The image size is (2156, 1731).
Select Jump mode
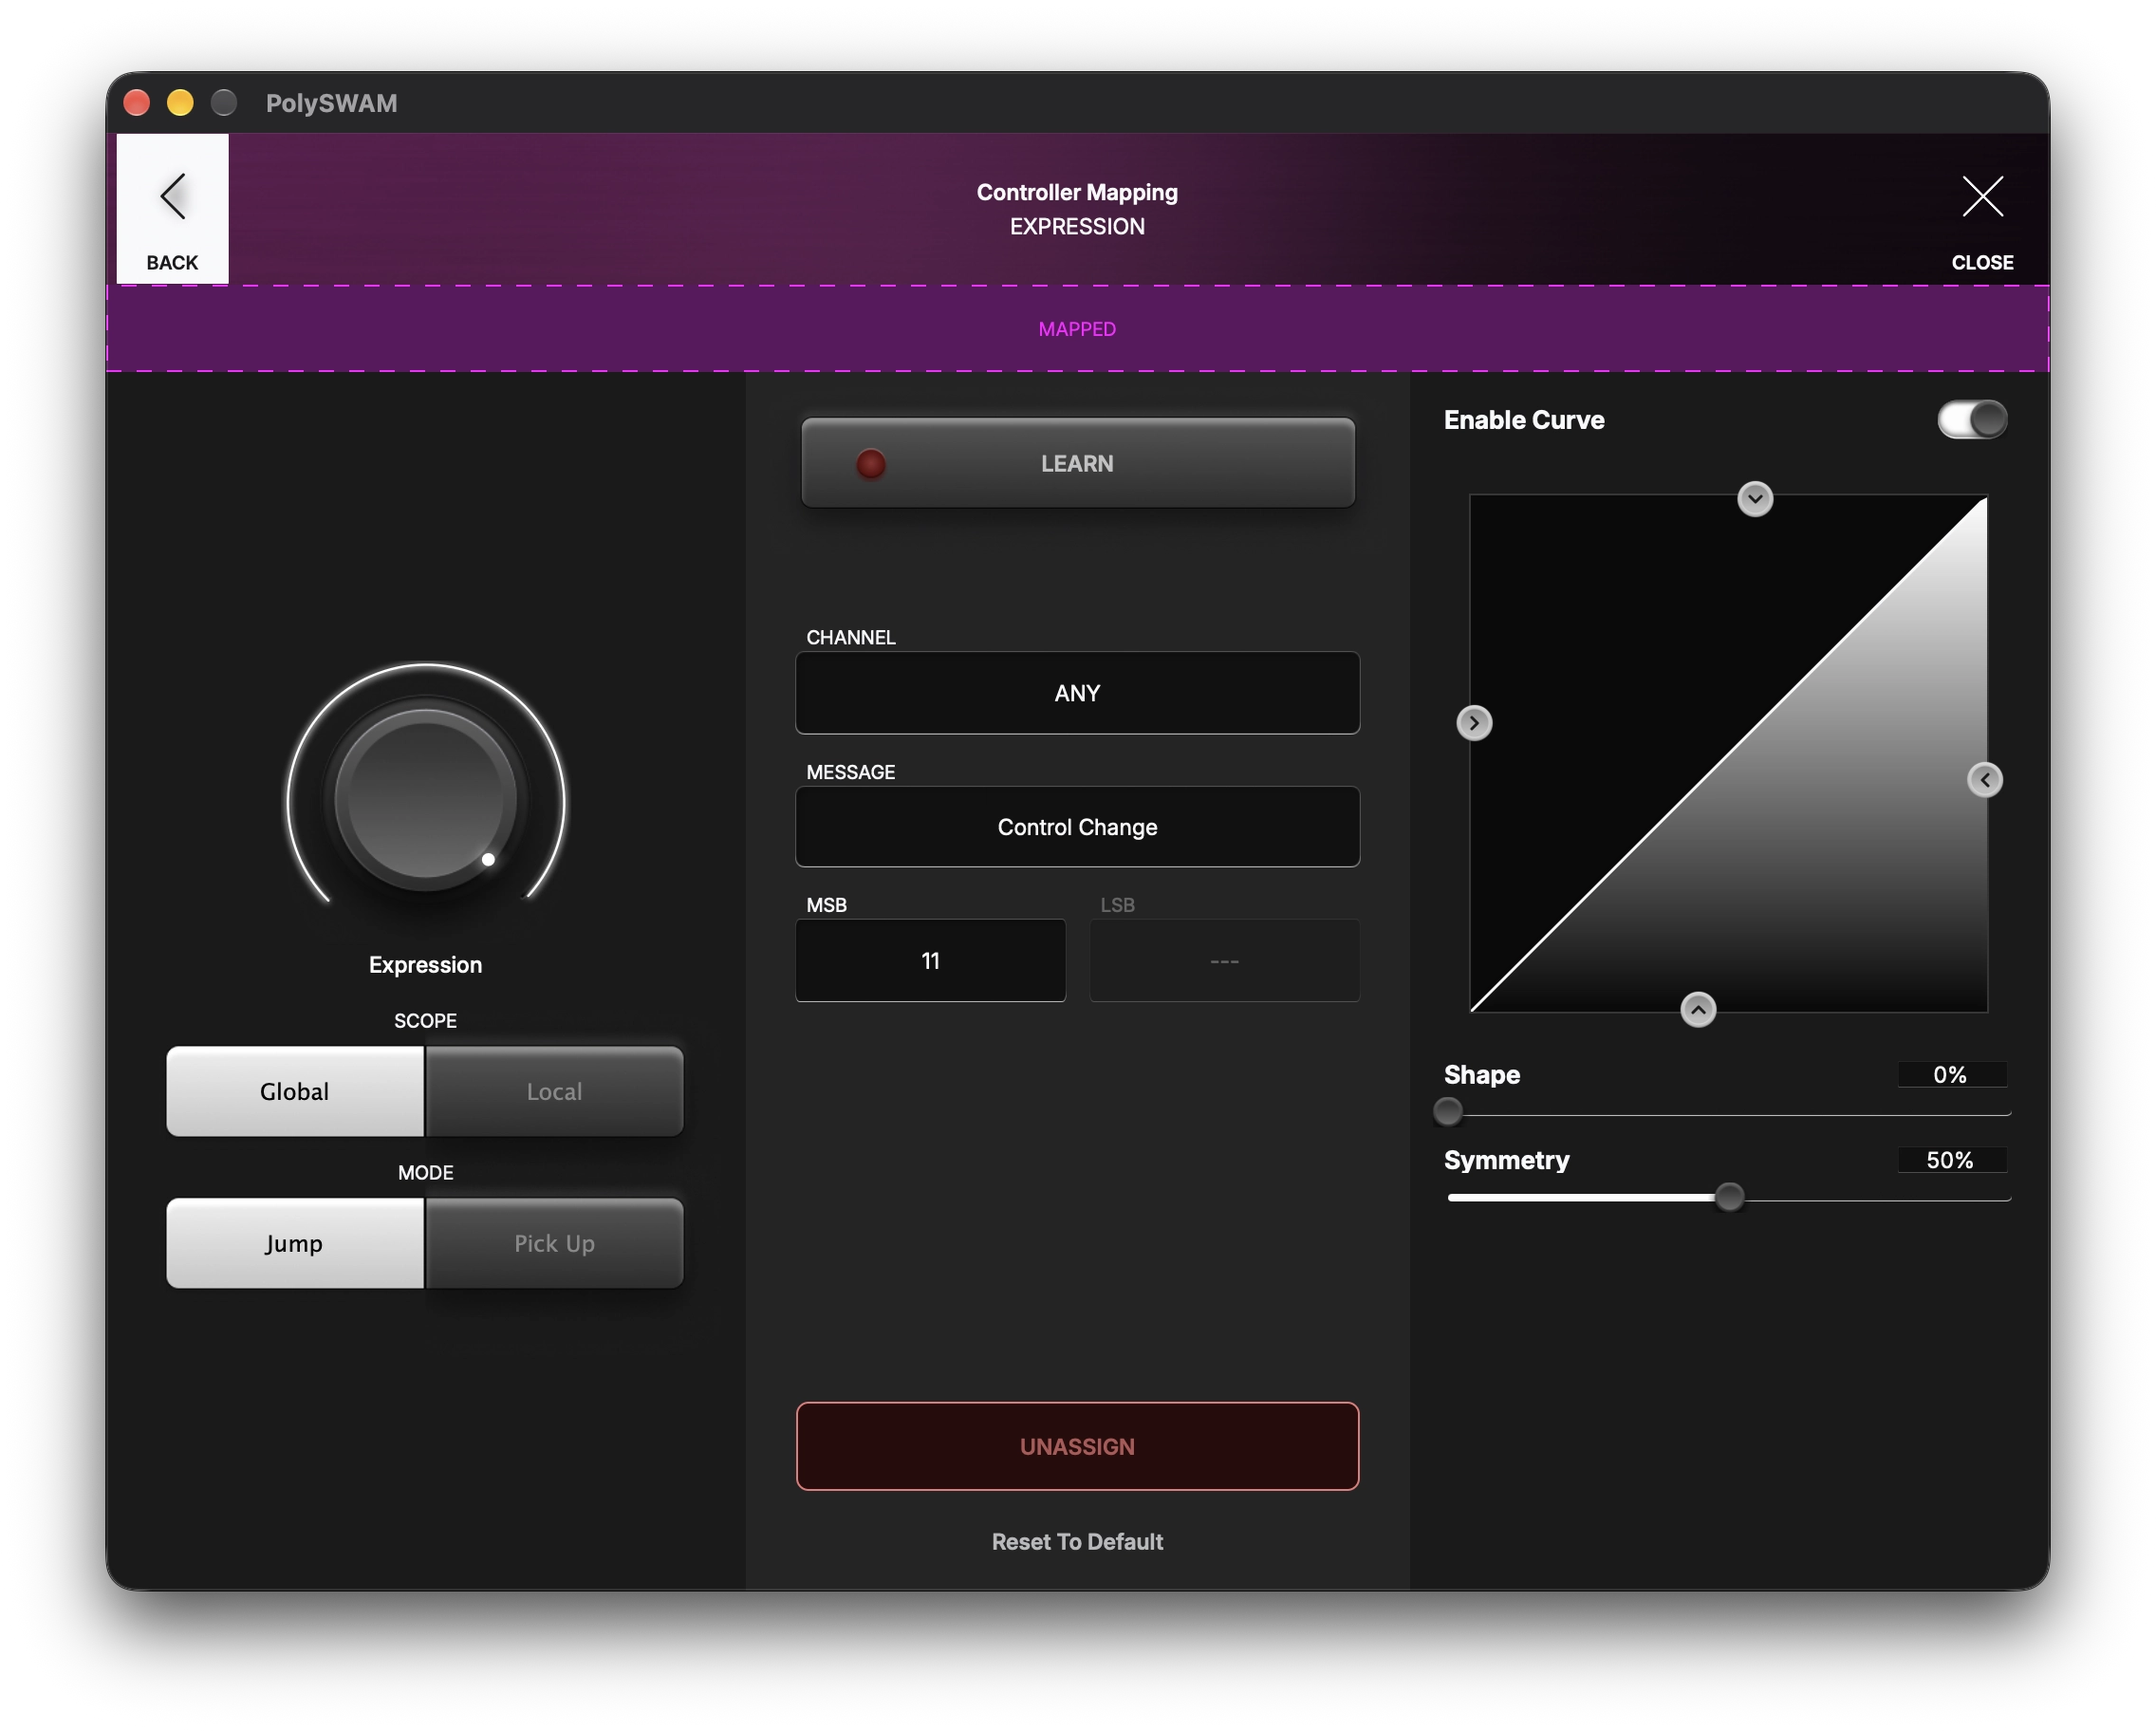pyautogui.click(x=295, y=1243)
